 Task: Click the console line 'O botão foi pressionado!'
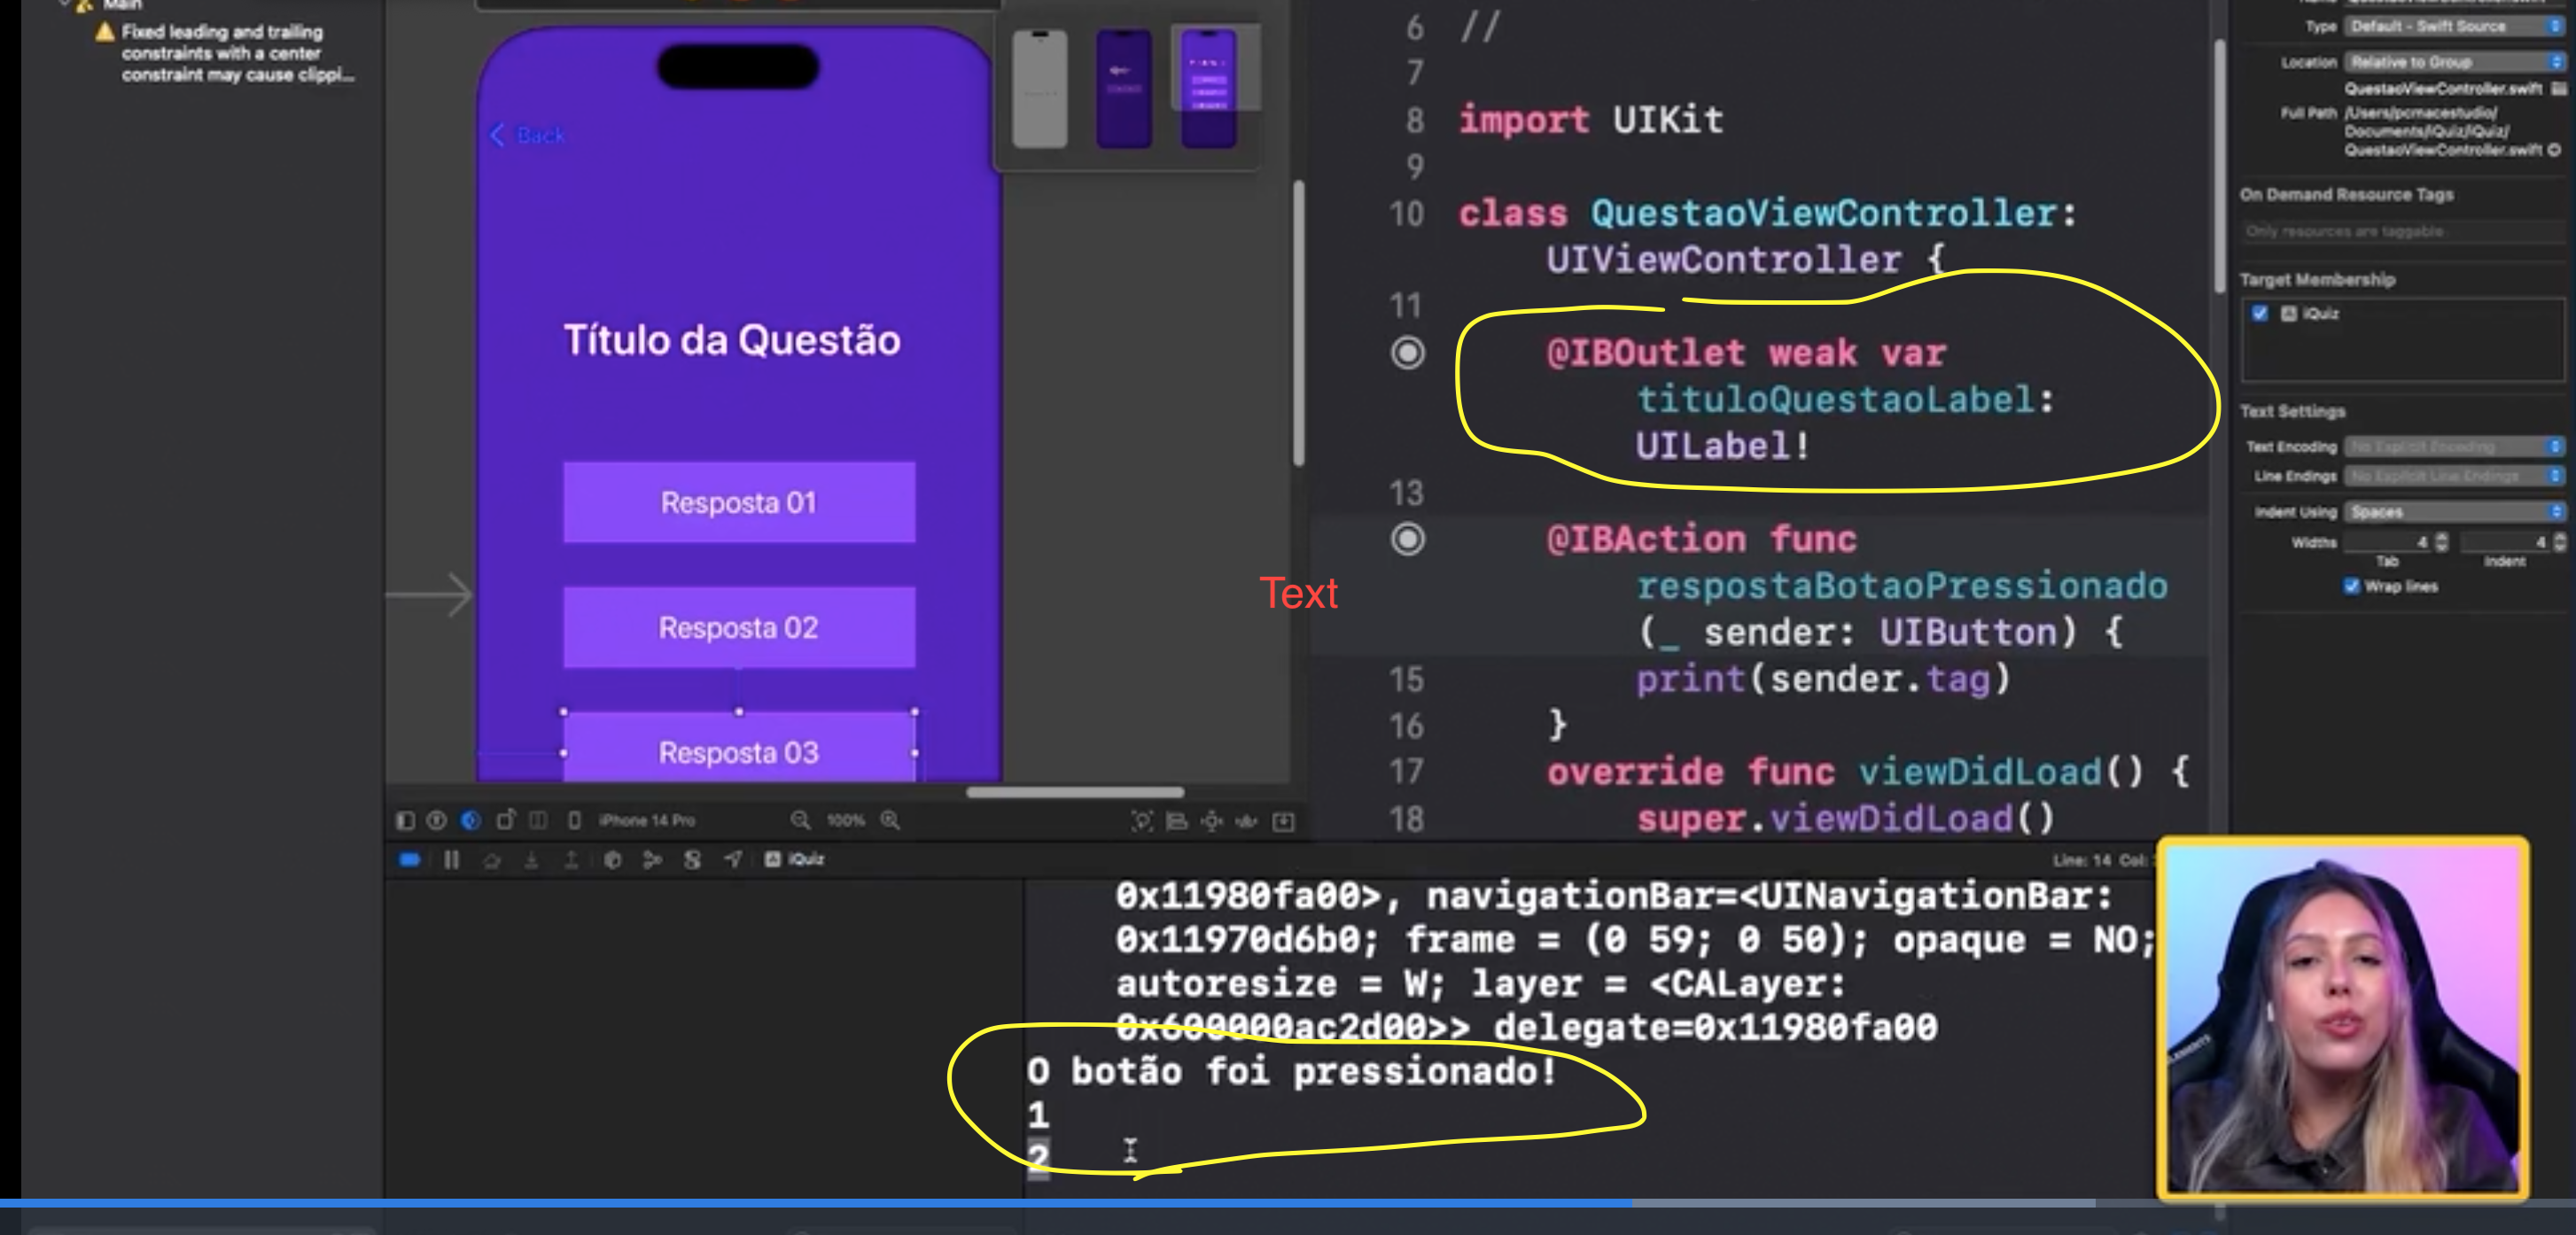coord(1291,1071)
